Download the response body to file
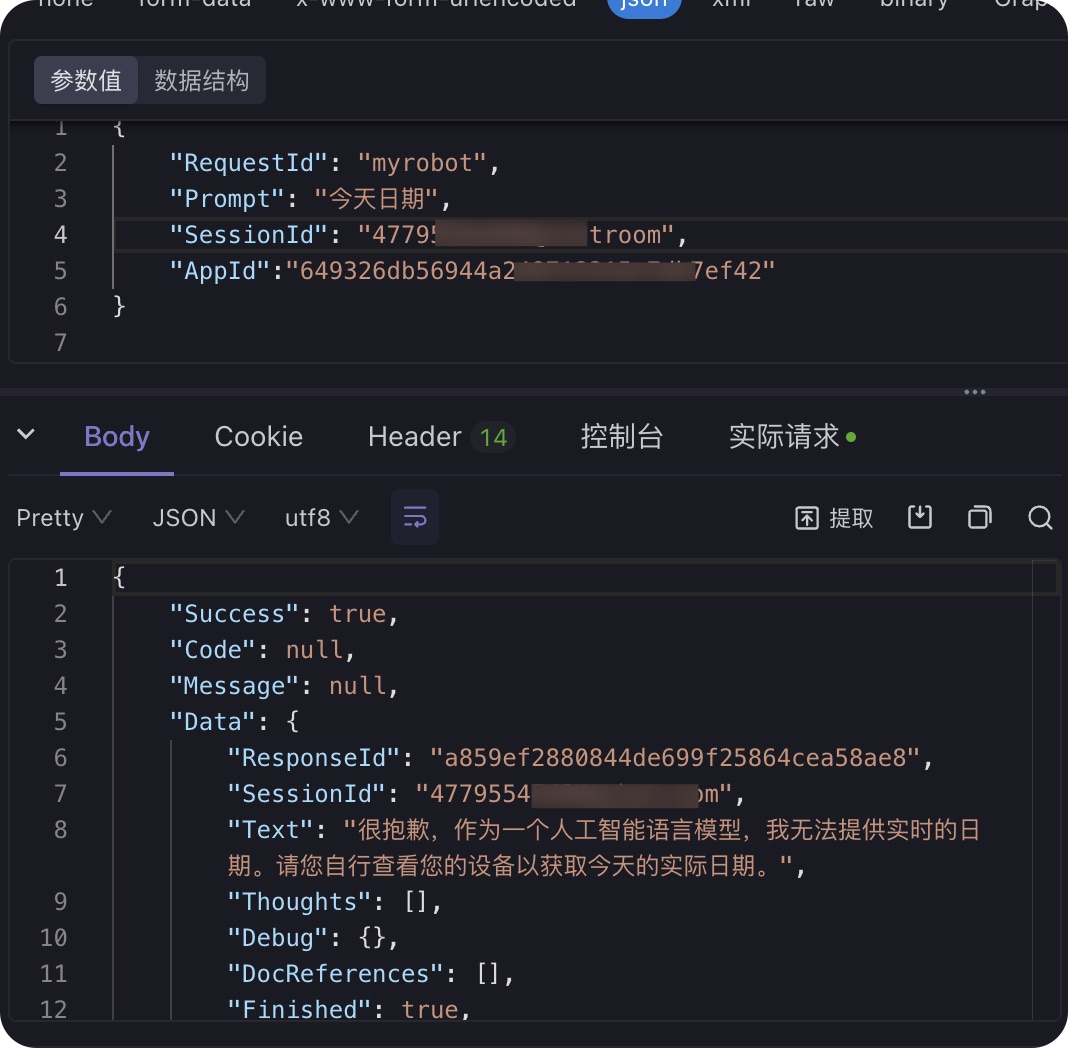1068x1048 pixels. [x=920, y=518]
